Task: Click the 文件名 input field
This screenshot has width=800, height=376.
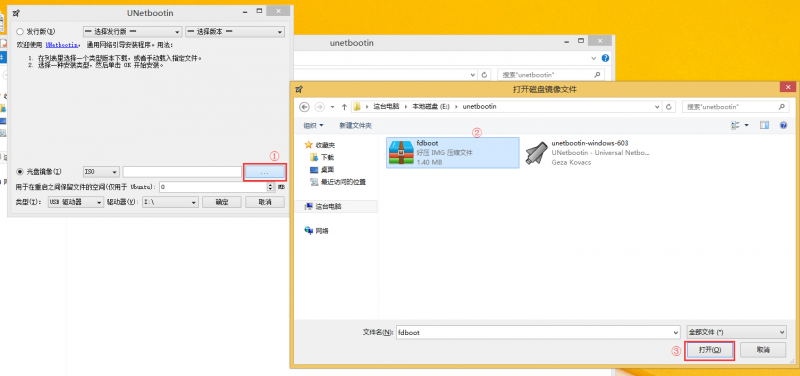Action: 534,332
